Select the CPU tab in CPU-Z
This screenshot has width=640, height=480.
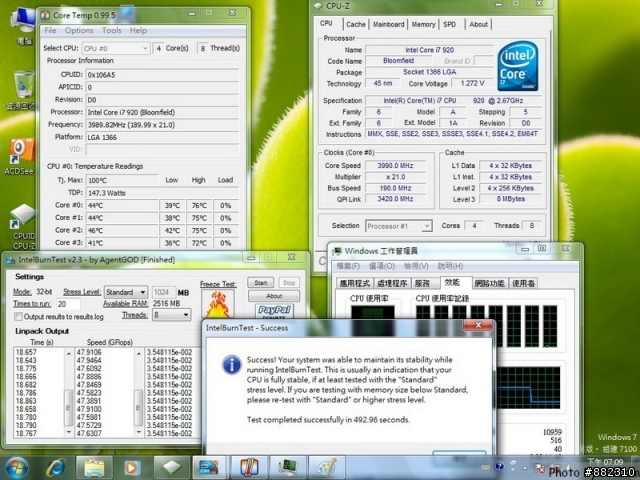(x=327, y=23)
